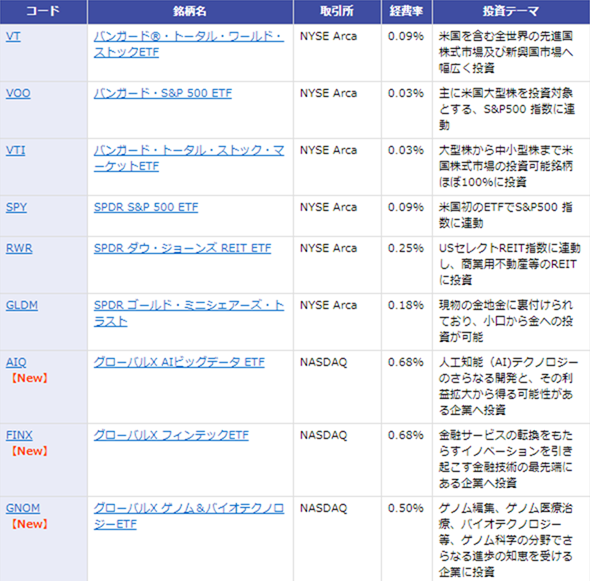The width and height of the screenshot is (590, 581).
Task: Open the GNOM ticker code link
Action: 23,508
